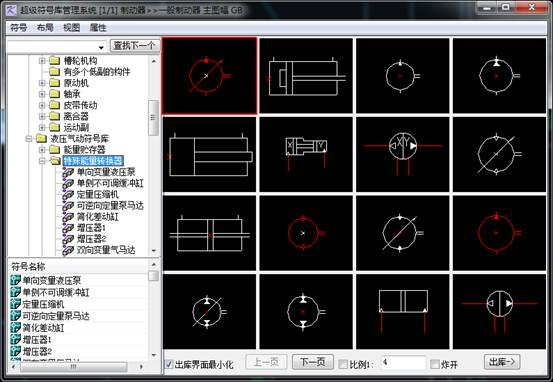553x382 pixels.
Task: Expand the 离合器 tree node
Action: (x=42, y=116)
